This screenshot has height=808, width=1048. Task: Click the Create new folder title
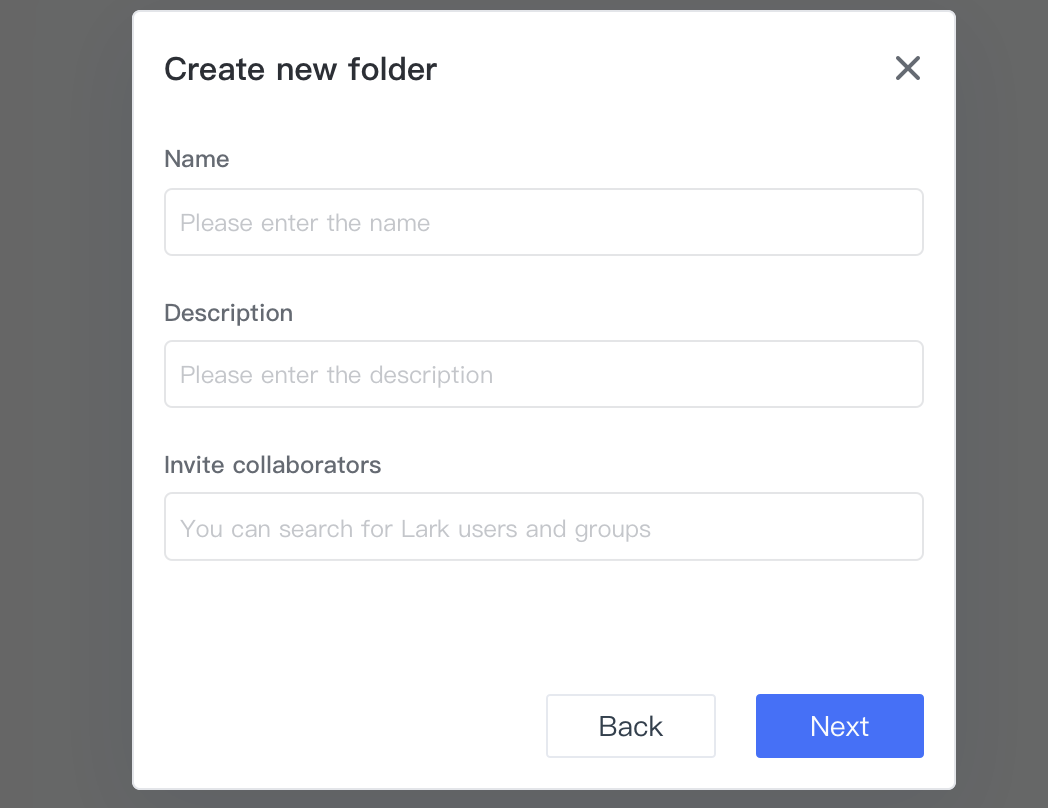(301, 69)
